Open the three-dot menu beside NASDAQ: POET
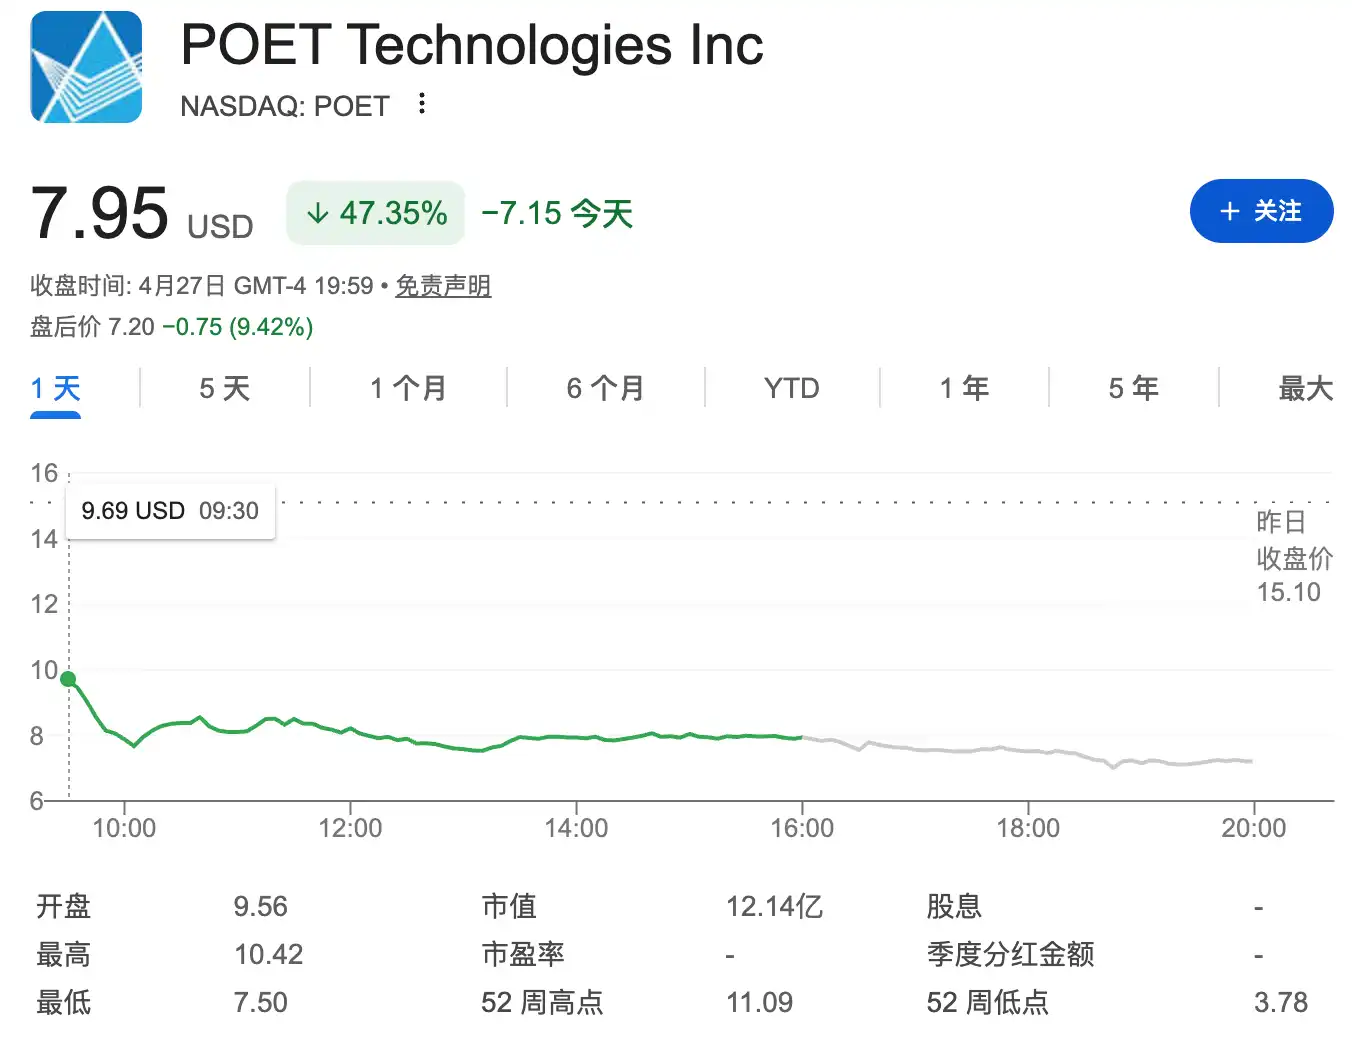 421,105
